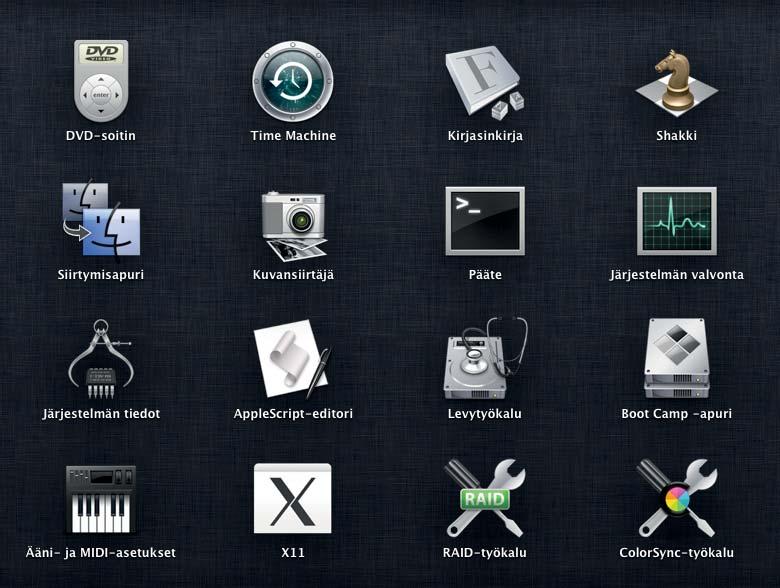
Task: Open the Kirjasinkirja font book icon
Action: (485, 83)
